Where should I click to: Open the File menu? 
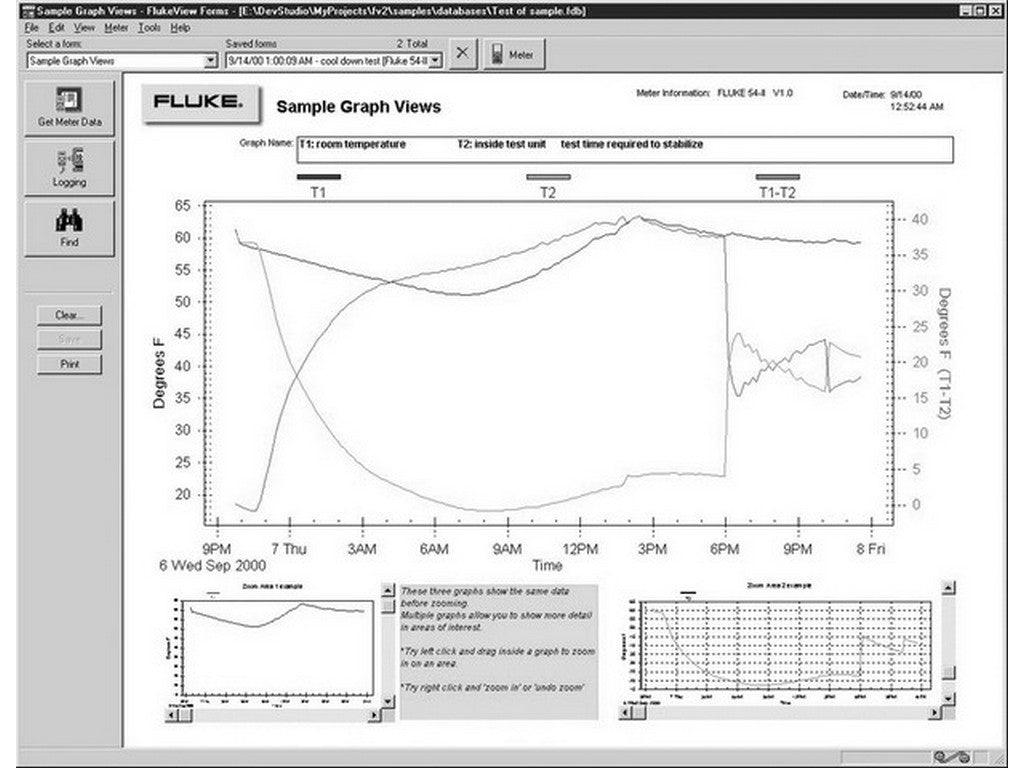coord(31,28)
